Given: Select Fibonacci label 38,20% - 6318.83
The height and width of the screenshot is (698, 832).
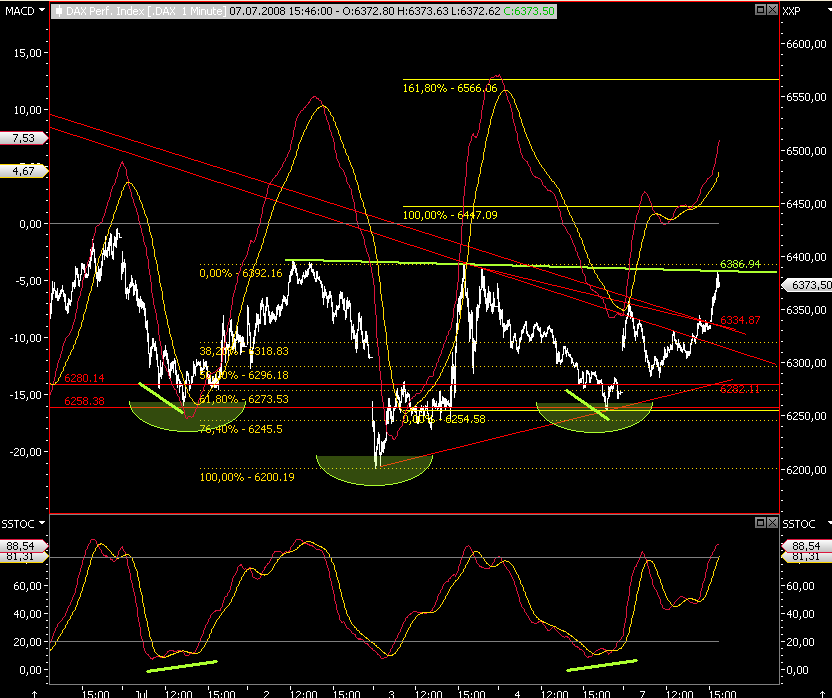Looking at the screenshot, I should pos(244,351).
